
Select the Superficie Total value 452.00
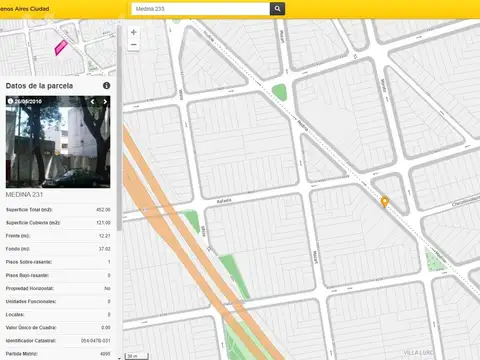(103, 210)
